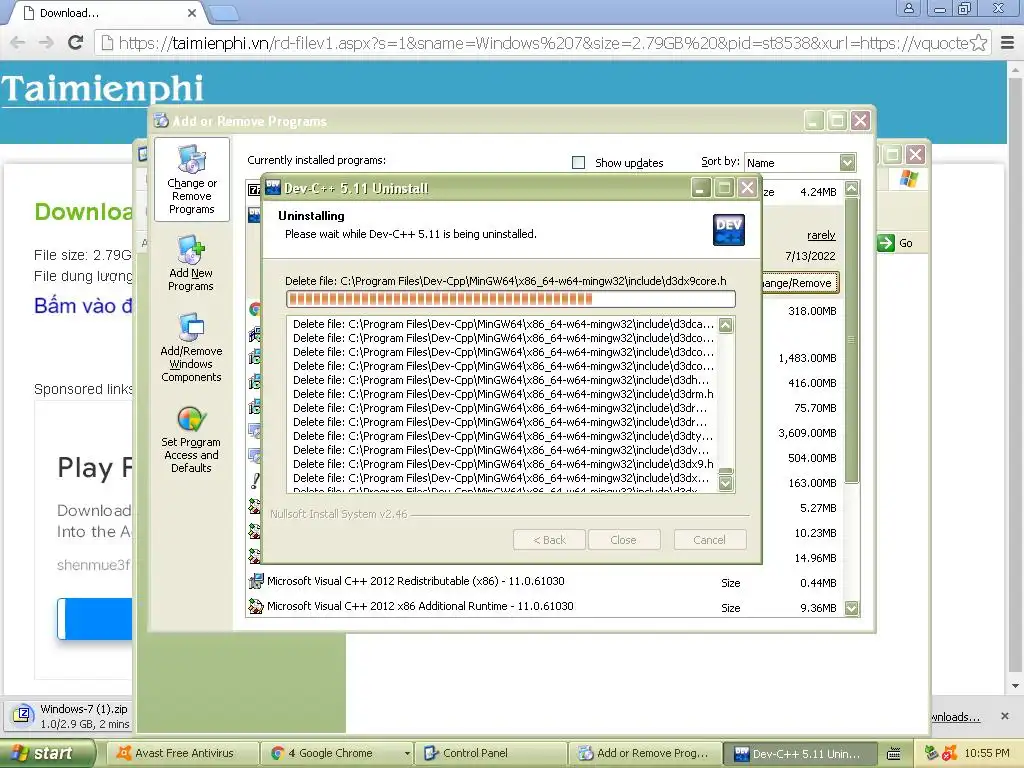The height and width of the screenshot is (768, 1024).
Task: Click programs list scroll up arrow
Action: (x=852, y=189)
